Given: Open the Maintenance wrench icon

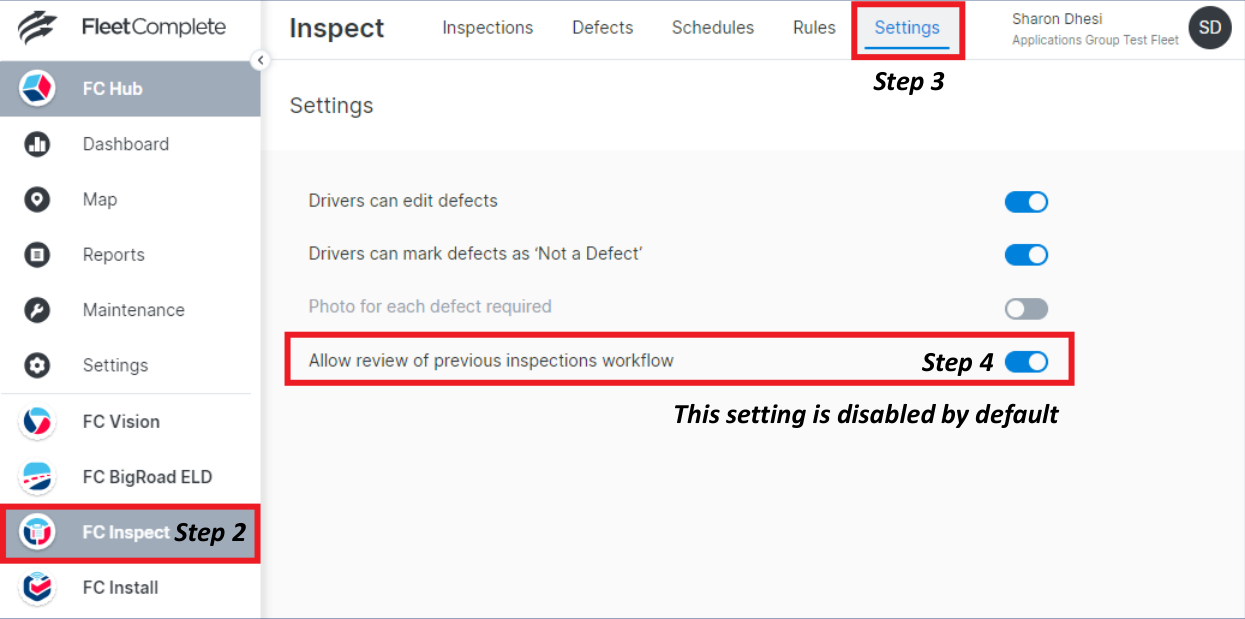Looking at the screenshot, I should pyautogui.click(x=36, y=310).
